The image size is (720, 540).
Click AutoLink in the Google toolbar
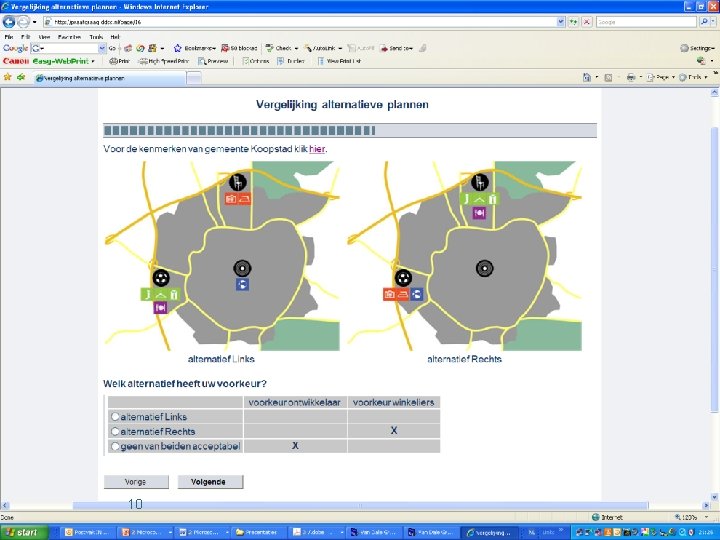pos(320,48)
